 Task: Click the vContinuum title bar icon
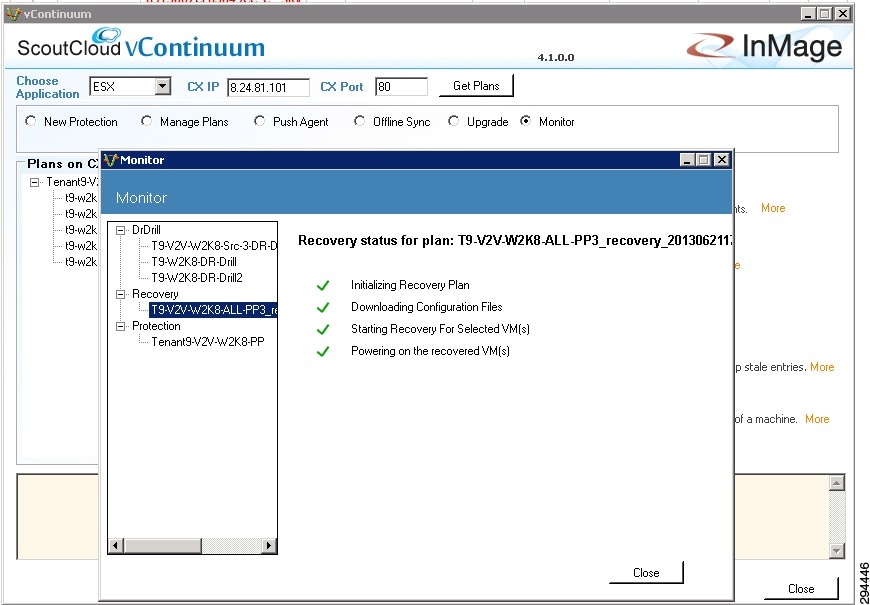[x=13, y=14]
